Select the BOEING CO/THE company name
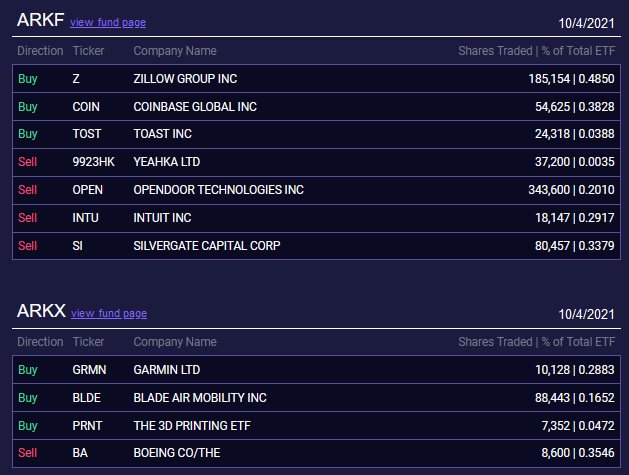Viewport: 629px width, 475px height. (x=177, y=453)
